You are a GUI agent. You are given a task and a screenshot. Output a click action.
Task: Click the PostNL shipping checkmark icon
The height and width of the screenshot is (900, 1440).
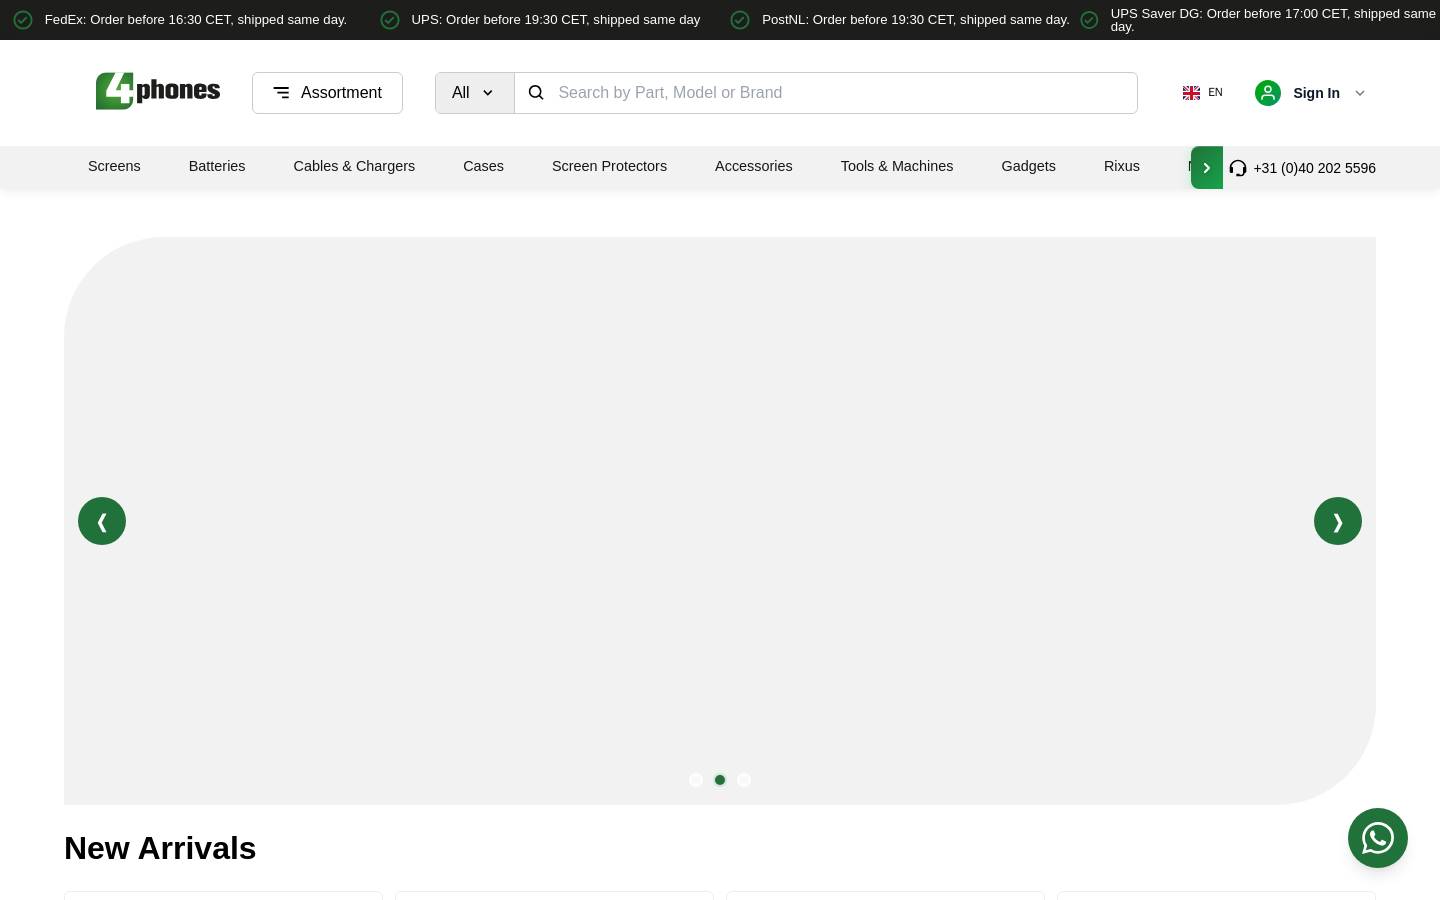coord(740,20)
